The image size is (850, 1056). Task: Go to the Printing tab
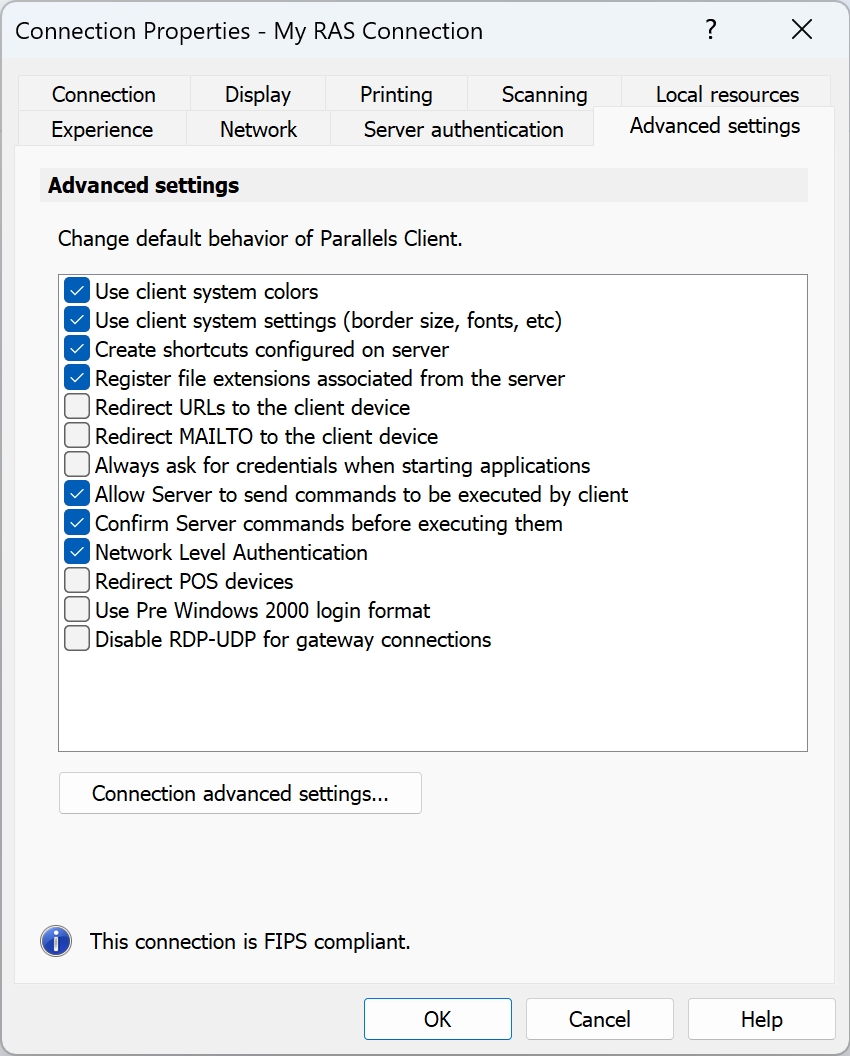pyautogui.click(x=396, y=95)
